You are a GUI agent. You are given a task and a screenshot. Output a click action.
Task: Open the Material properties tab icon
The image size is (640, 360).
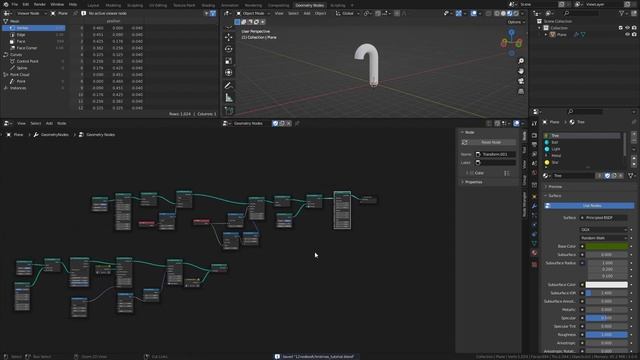point(534,253)
